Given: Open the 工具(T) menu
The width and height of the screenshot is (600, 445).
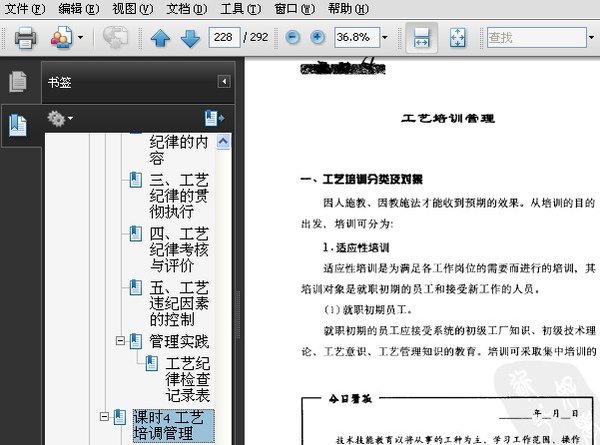Looking at the screenshot, I should pos(240,8).
